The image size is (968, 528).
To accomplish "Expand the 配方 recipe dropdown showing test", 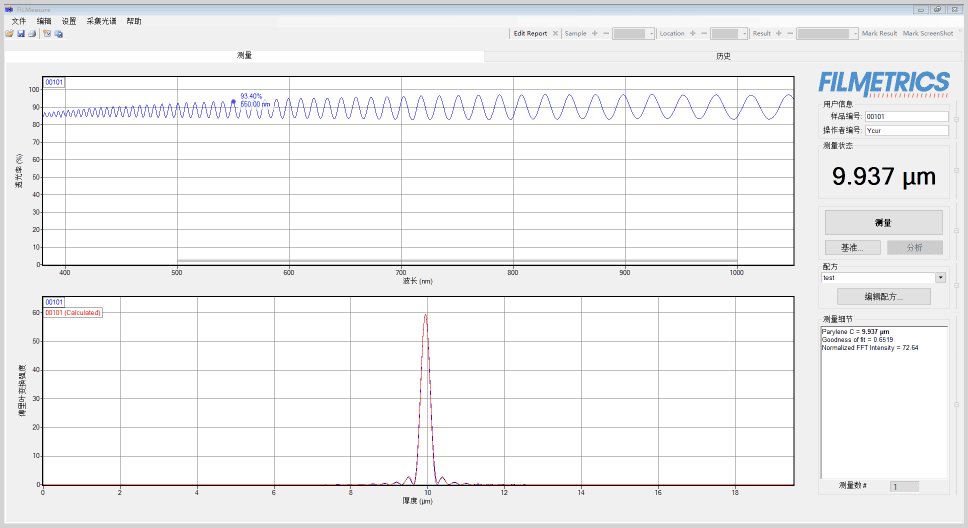I will pyautogui.click(x=940, y=278).
